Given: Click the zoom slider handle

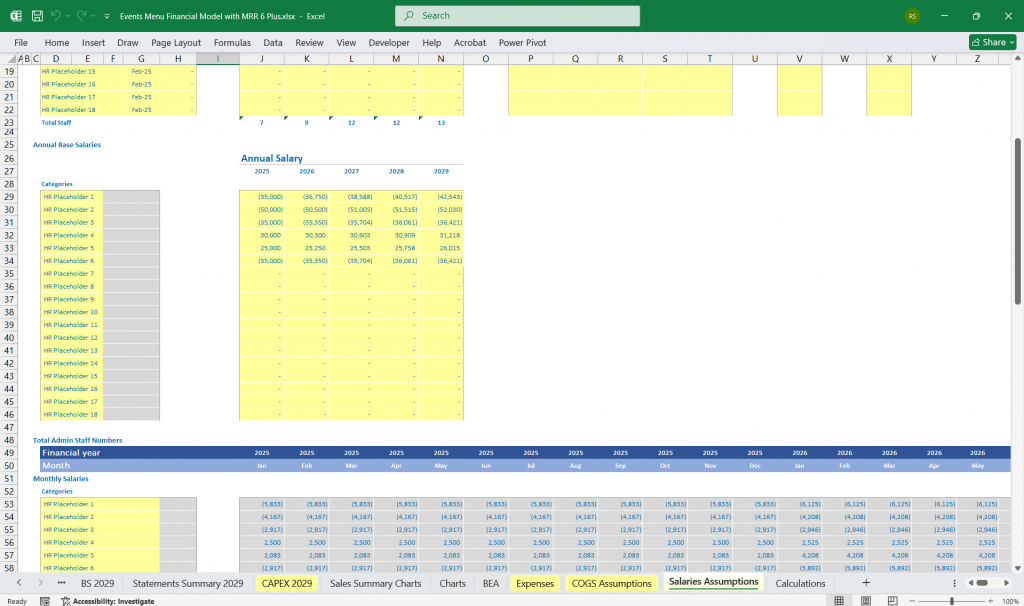Looking at the screenshot, I should [952, 598].
